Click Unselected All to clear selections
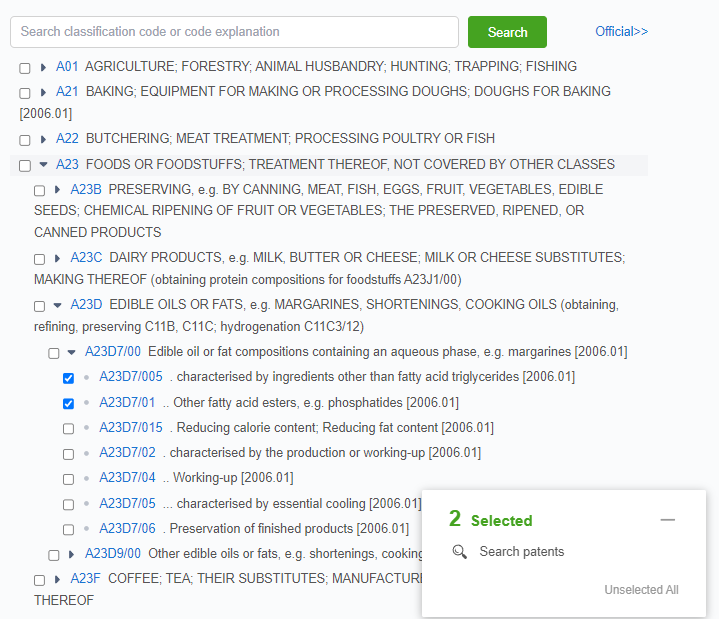This screenshot has height=619, width=719. (x=641, y=590)
